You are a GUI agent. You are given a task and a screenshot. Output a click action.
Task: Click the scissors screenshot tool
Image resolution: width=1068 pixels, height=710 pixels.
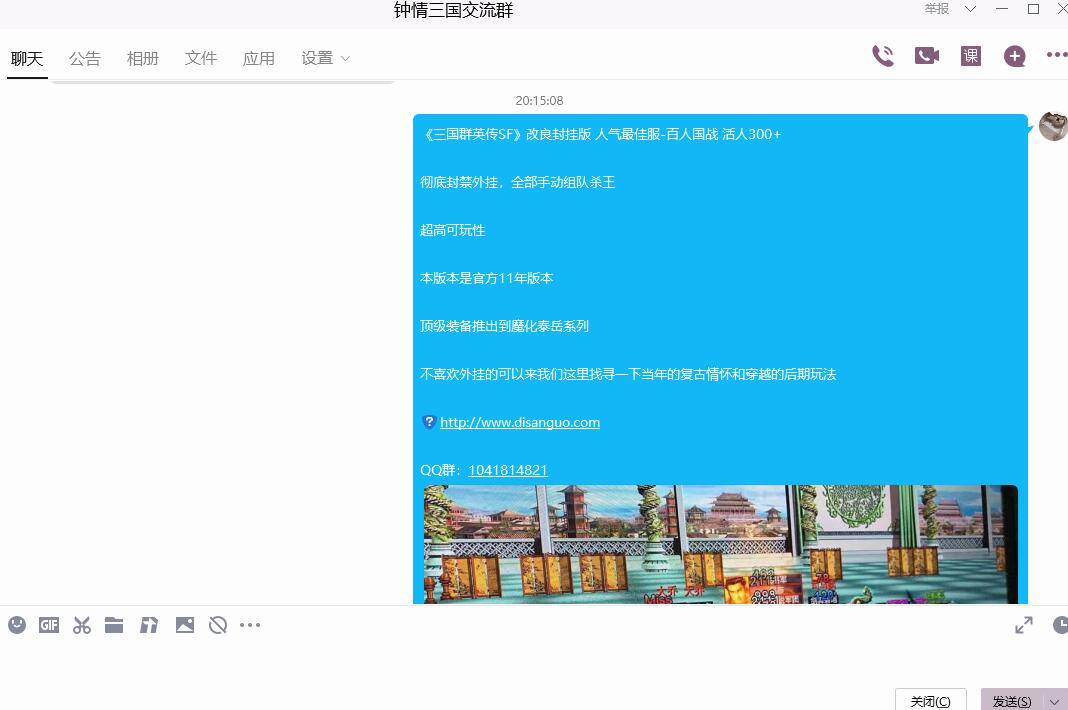[82, 625]
